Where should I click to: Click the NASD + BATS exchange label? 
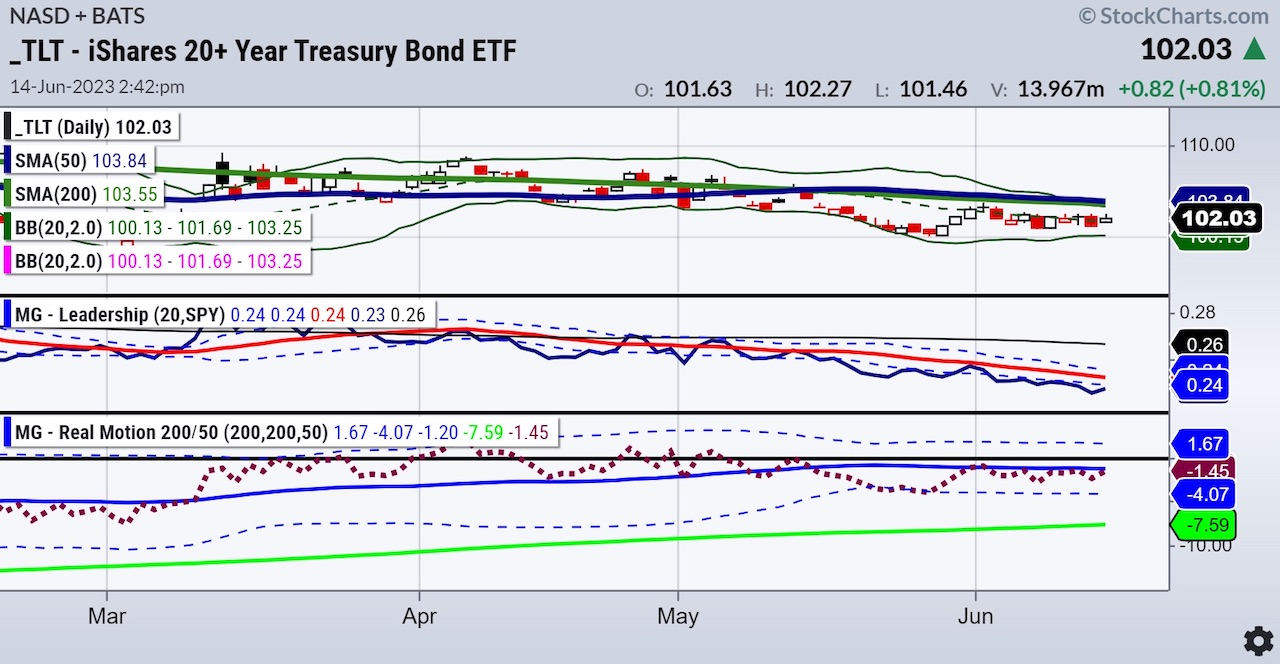click(77, 15)
